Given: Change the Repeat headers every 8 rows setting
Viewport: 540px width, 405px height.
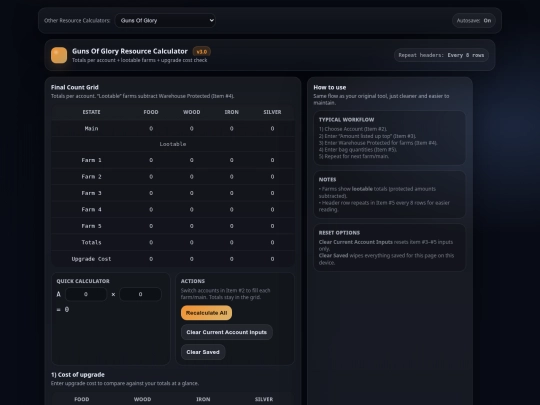Looking at the screenshot, I should tap(441, 55).
